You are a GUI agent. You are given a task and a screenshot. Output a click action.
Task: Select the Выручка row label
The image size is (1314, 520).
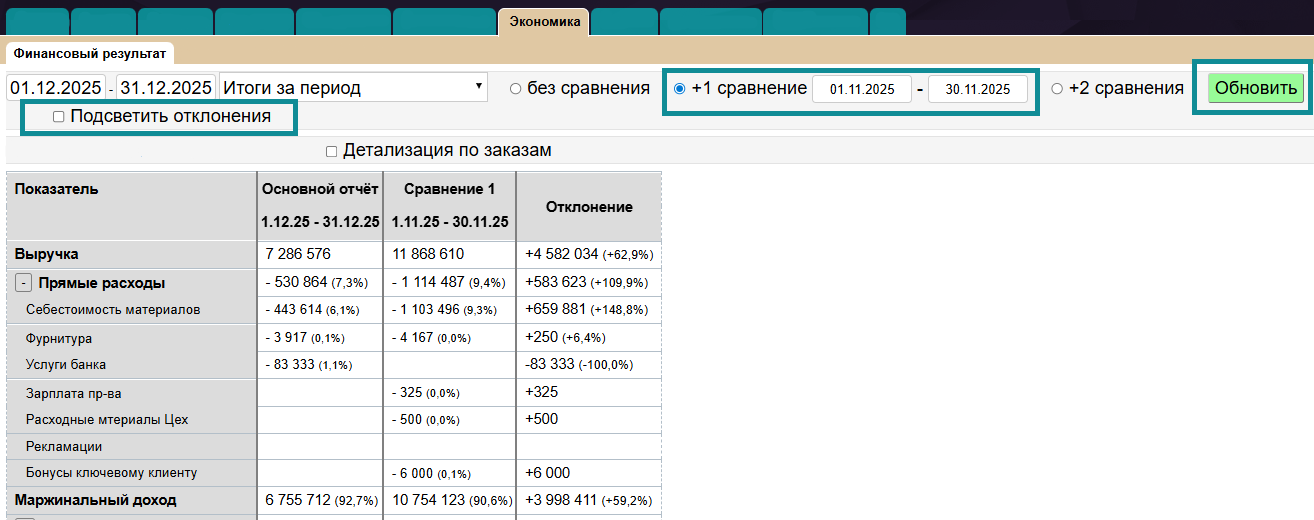tap(46, 254)
